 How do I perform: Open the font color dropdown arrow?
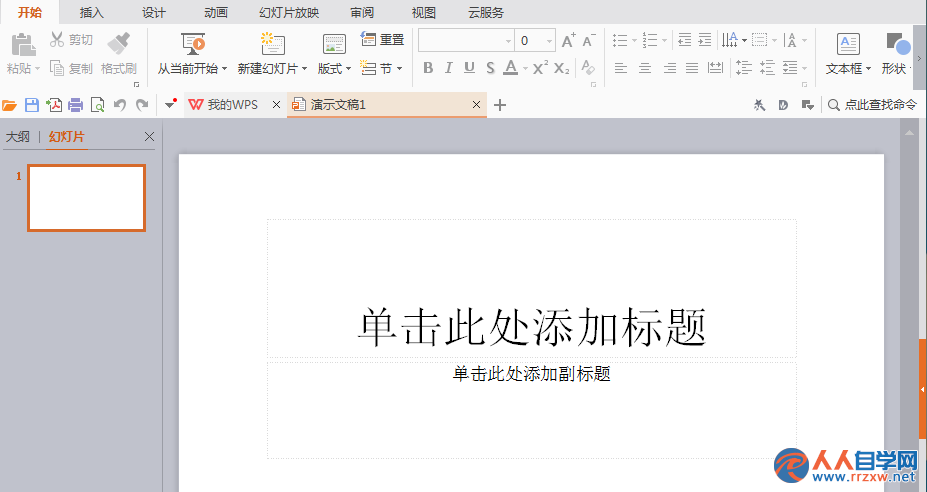[x=525, y=69]
